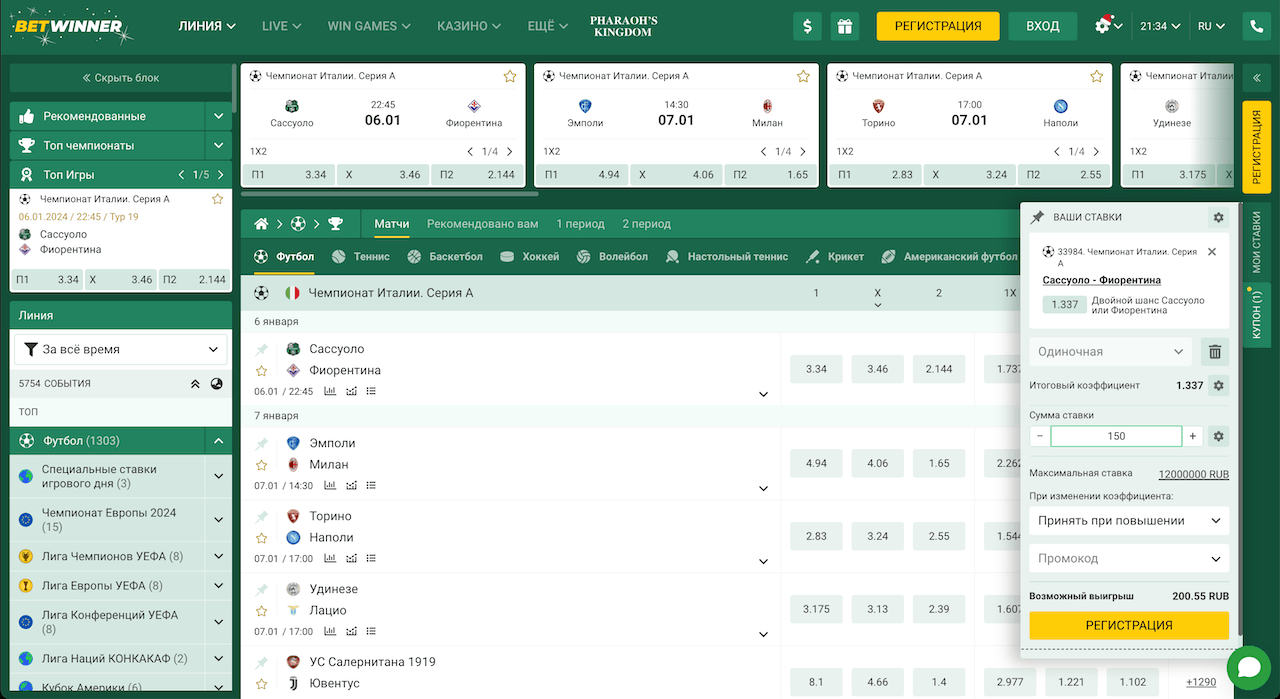Switch to the 1 период tab
The width and height of the screenshot is (1280, 699).
point(580,224)
